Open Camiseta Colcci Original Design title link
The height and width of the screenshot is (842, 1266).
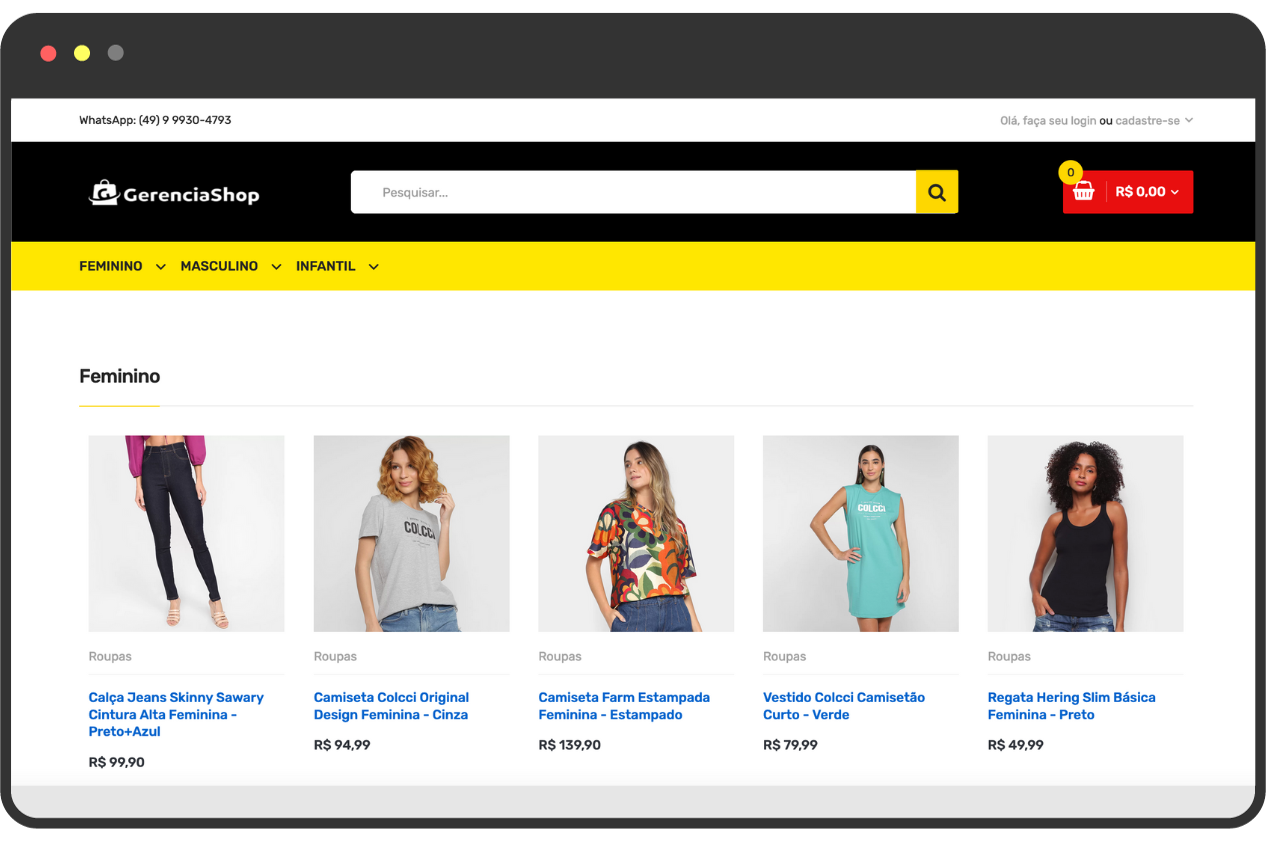point(391,706)
